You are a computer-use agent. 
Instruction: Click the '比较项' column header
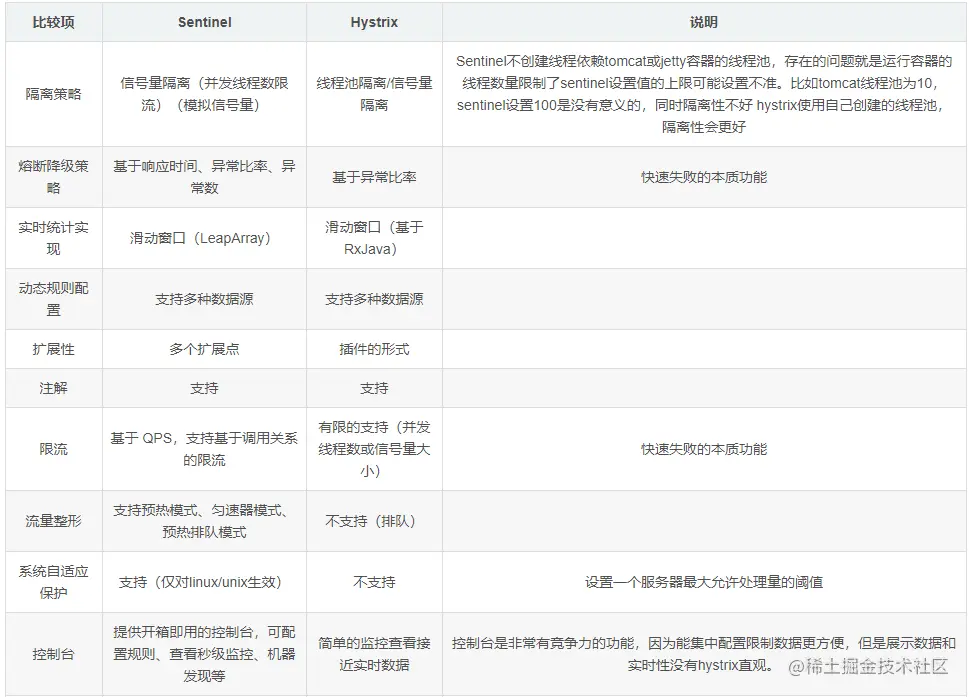(x=54, y=22)
